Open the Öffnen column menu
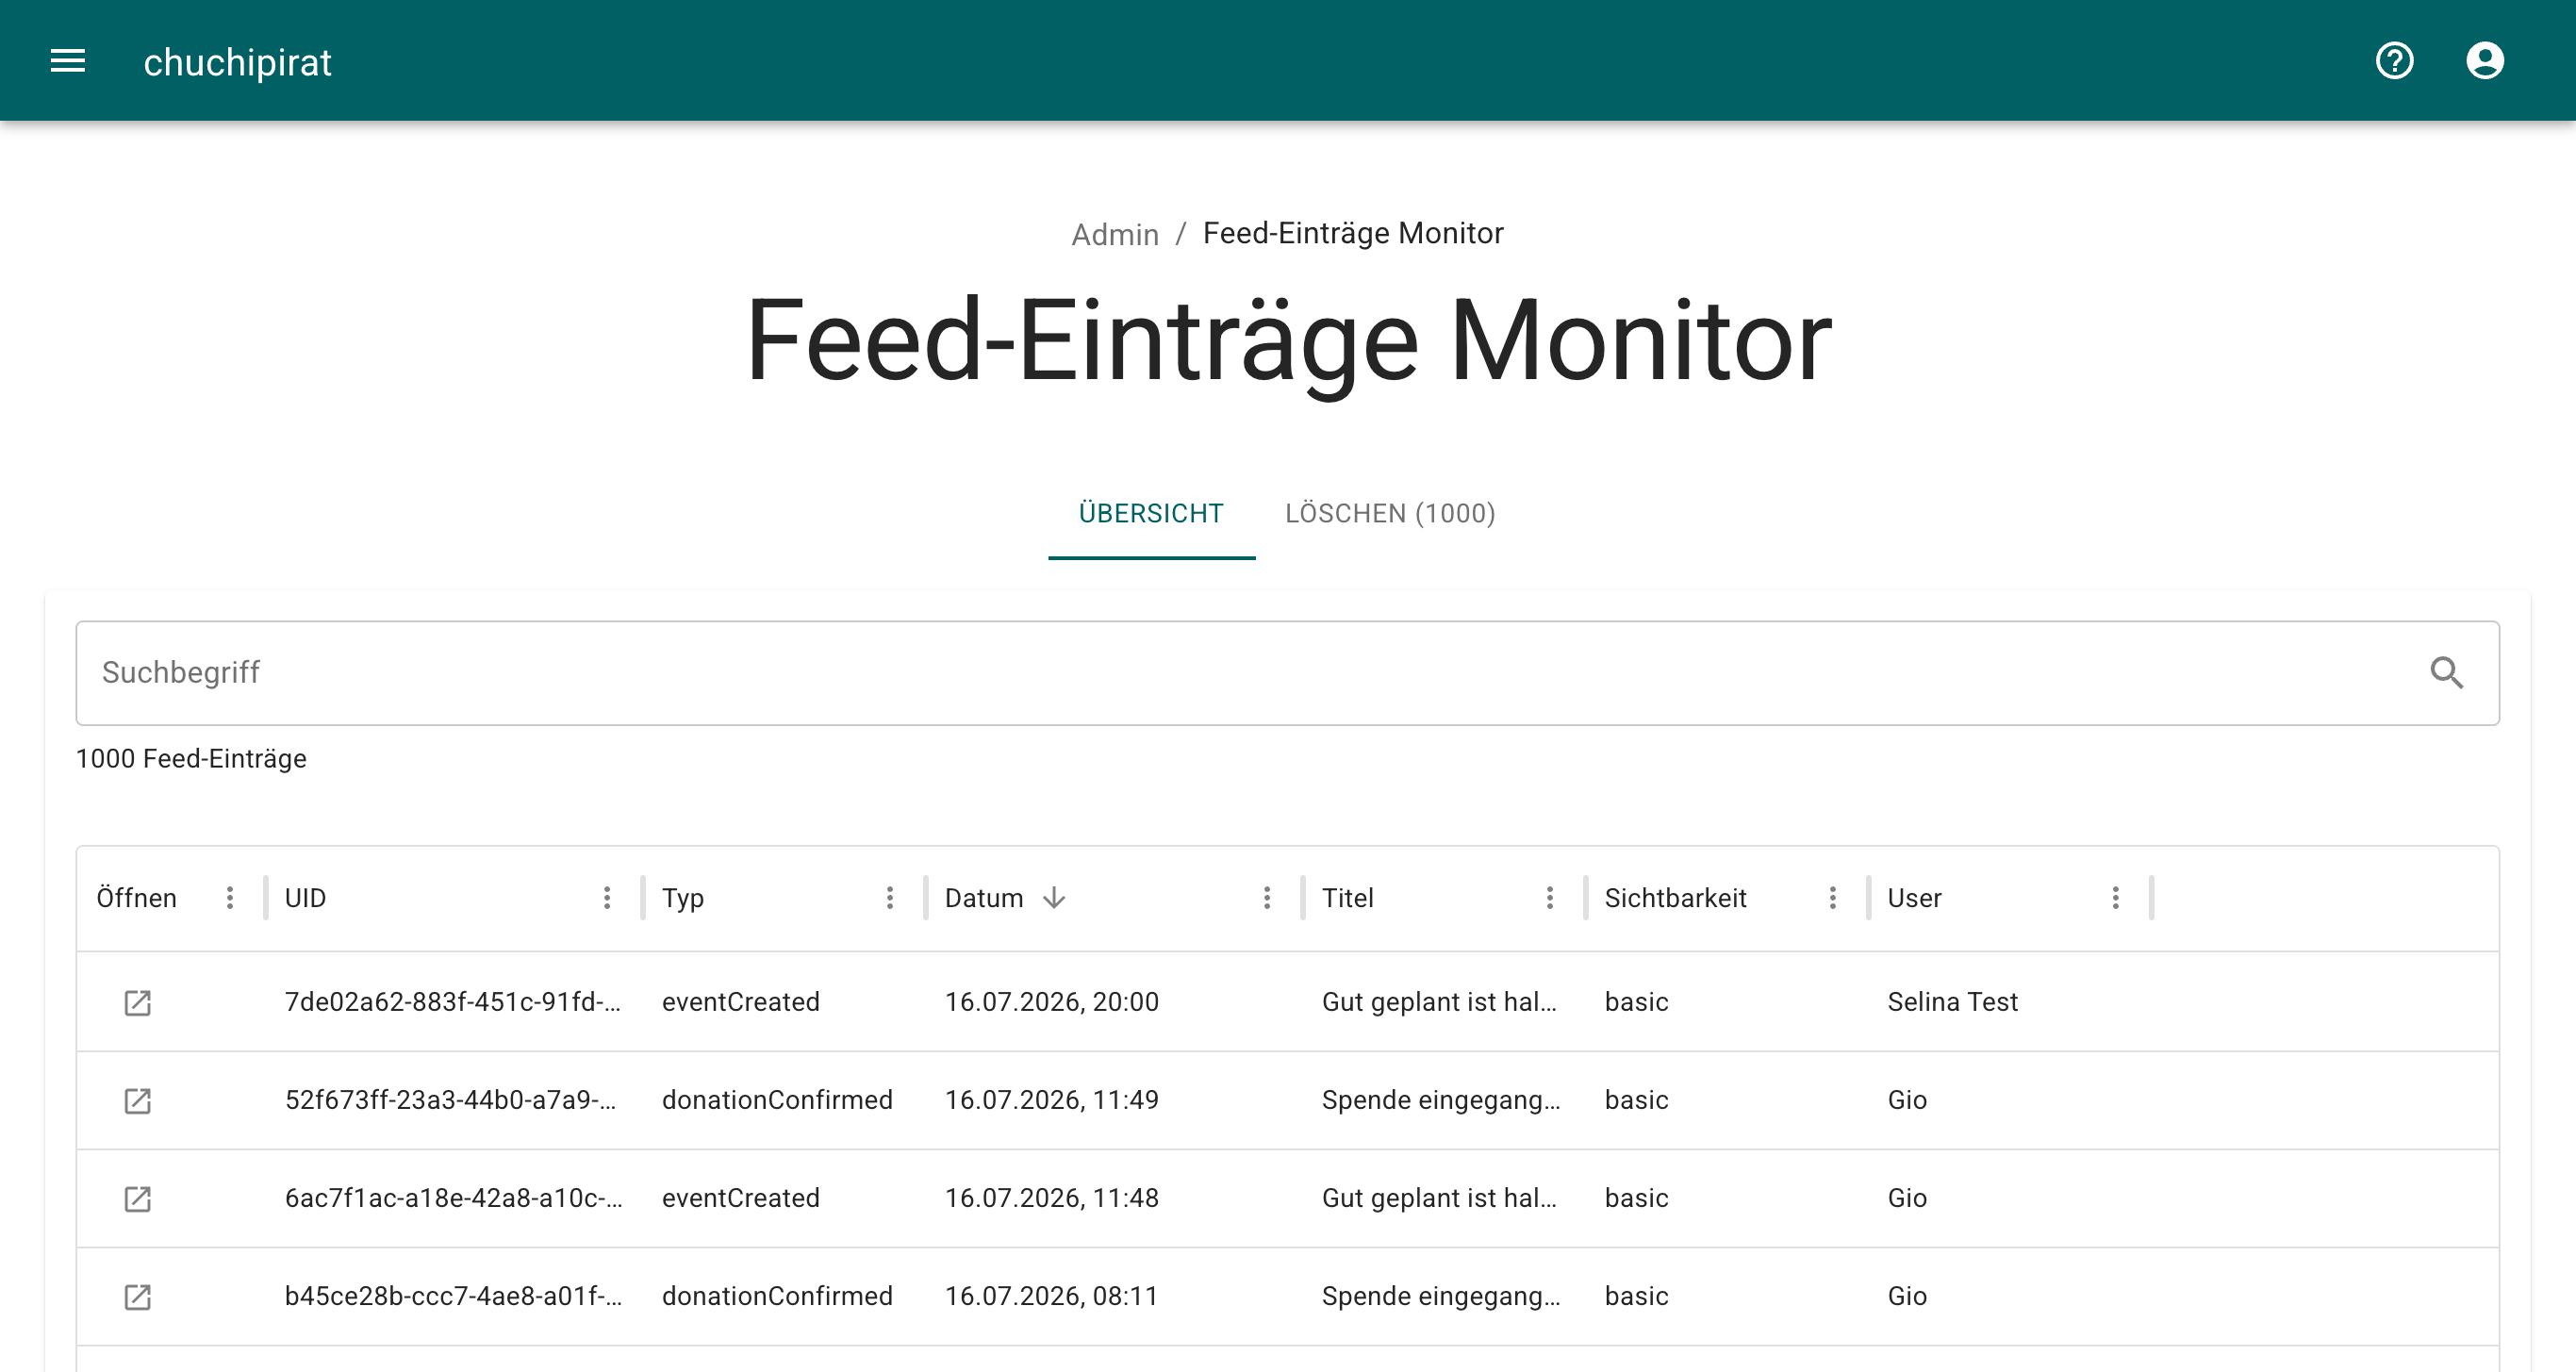Viewport: 2576px width, 1372px height. point(230,898)
